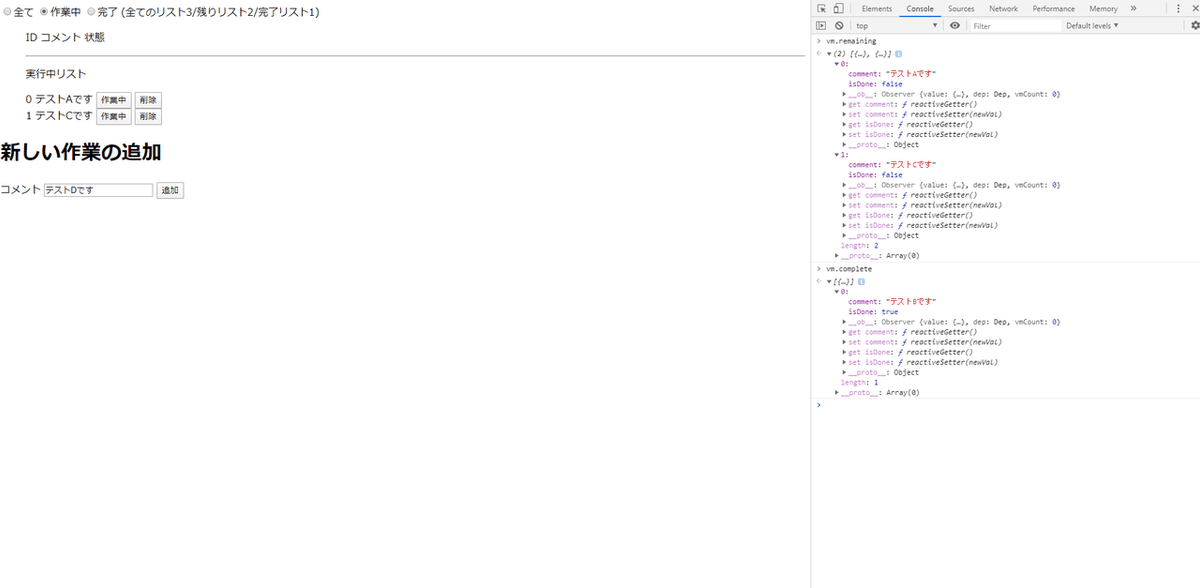Collapse the vm.remaining array output

829,53
